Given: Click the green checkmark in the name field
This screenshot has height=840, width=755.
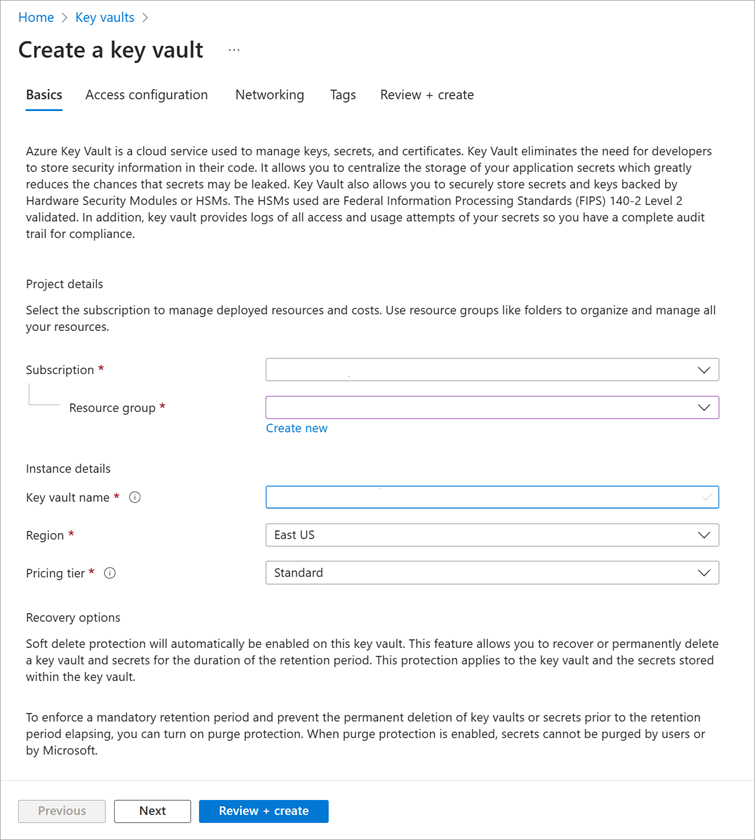Looking at the screenshot, I should pyautogui.click(x=707, y=497).
